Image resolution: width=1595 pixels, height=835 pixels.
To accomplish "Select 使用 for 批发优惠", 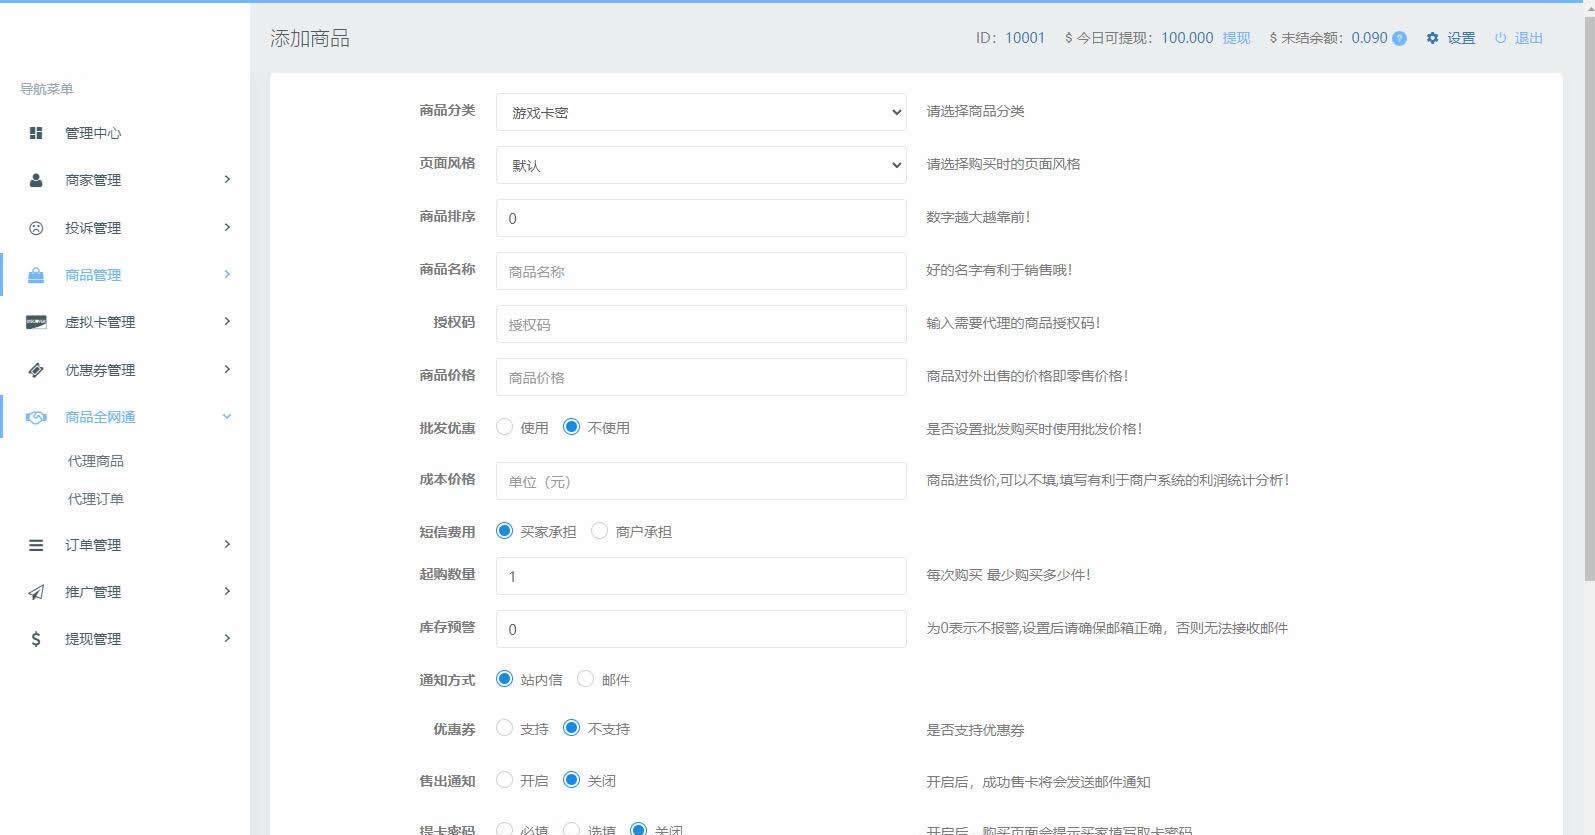I will click(504, 427).
